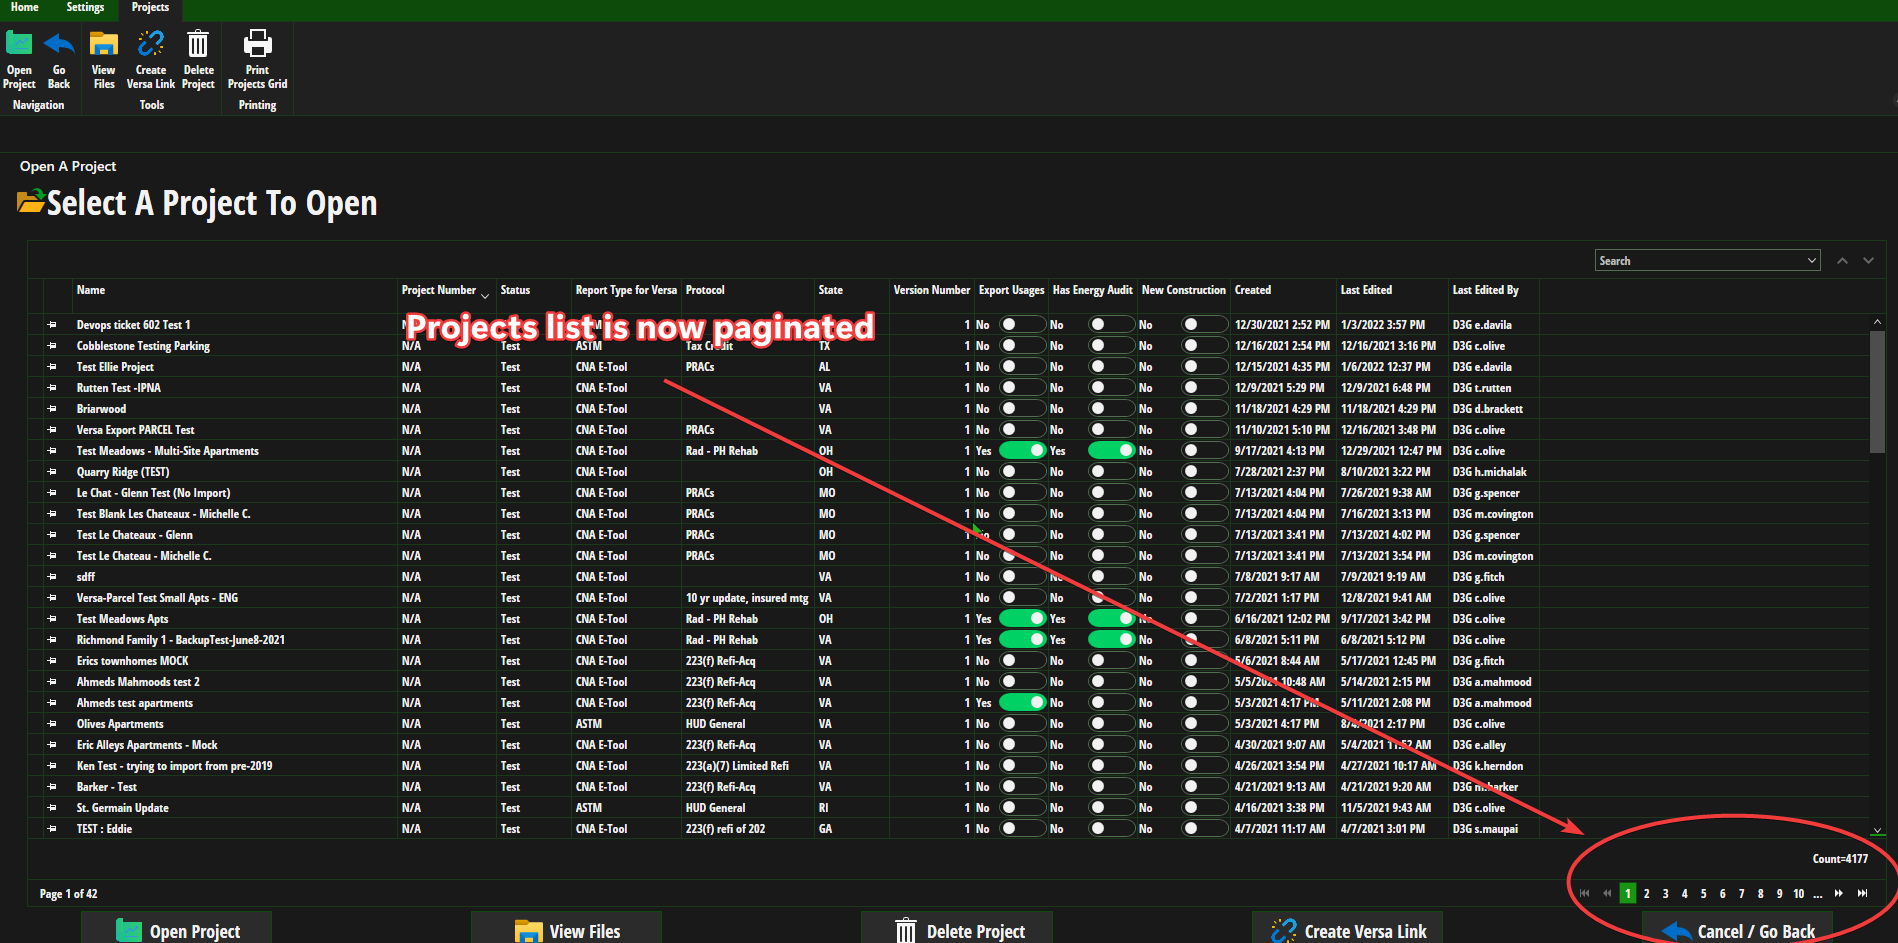Open a project using the ribbon's Open Project icon
Screen dimensions: 1898x943
click(19, 42)
